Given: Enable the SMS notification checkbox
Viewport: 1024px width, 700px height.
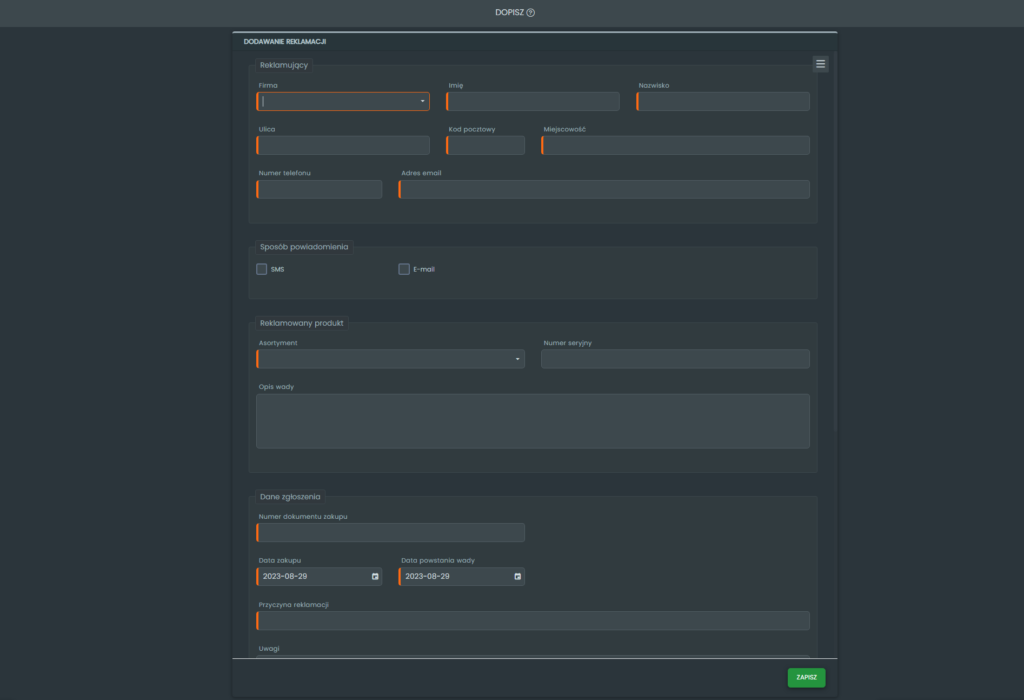Looking at the screenshot, I should pos(262,269).
